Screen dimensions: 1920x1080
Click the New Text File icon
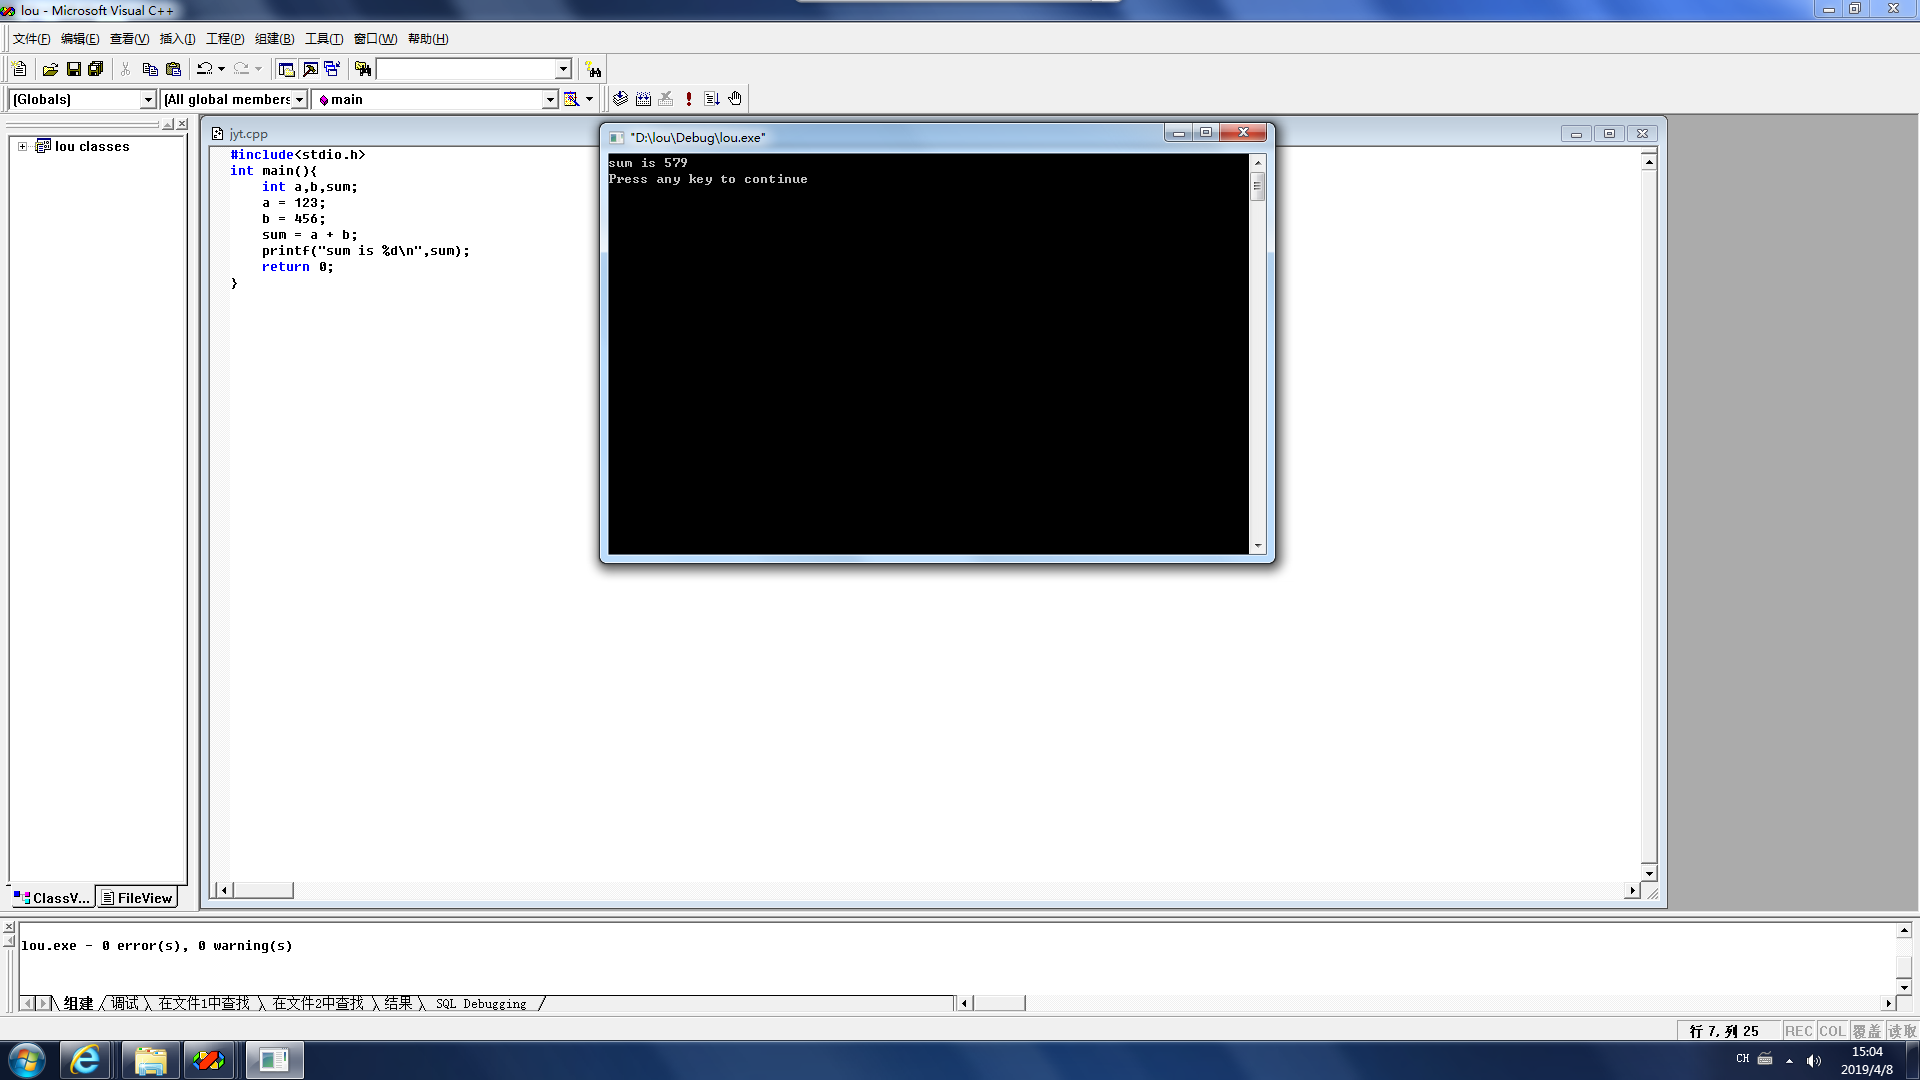[x=19, y=69]
